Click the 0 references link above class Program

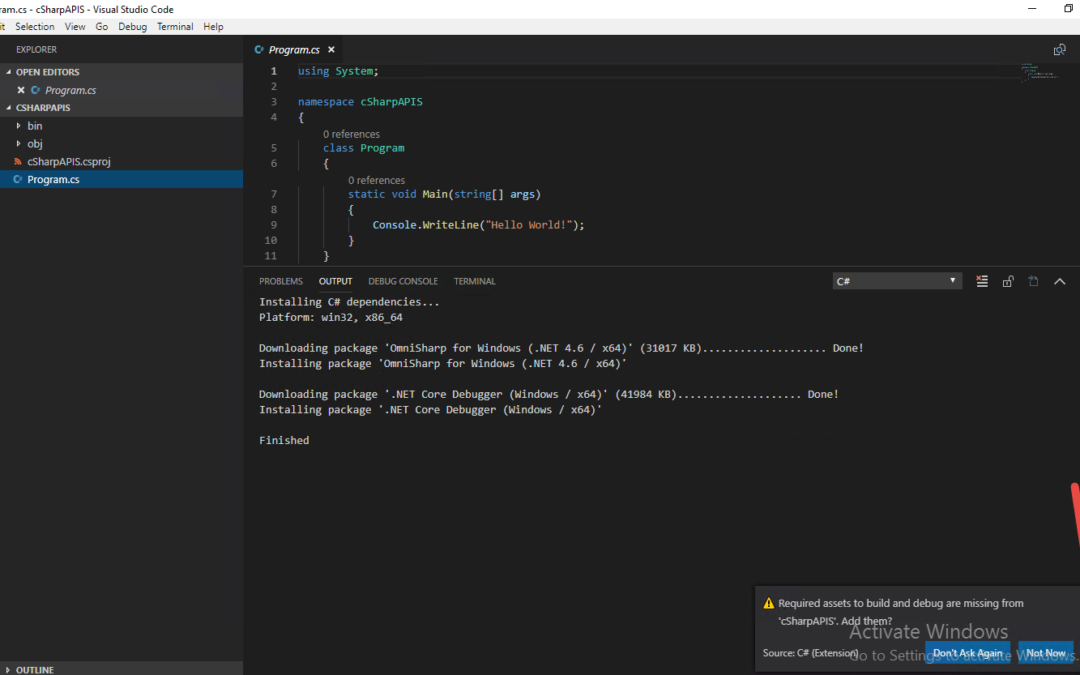351,134
